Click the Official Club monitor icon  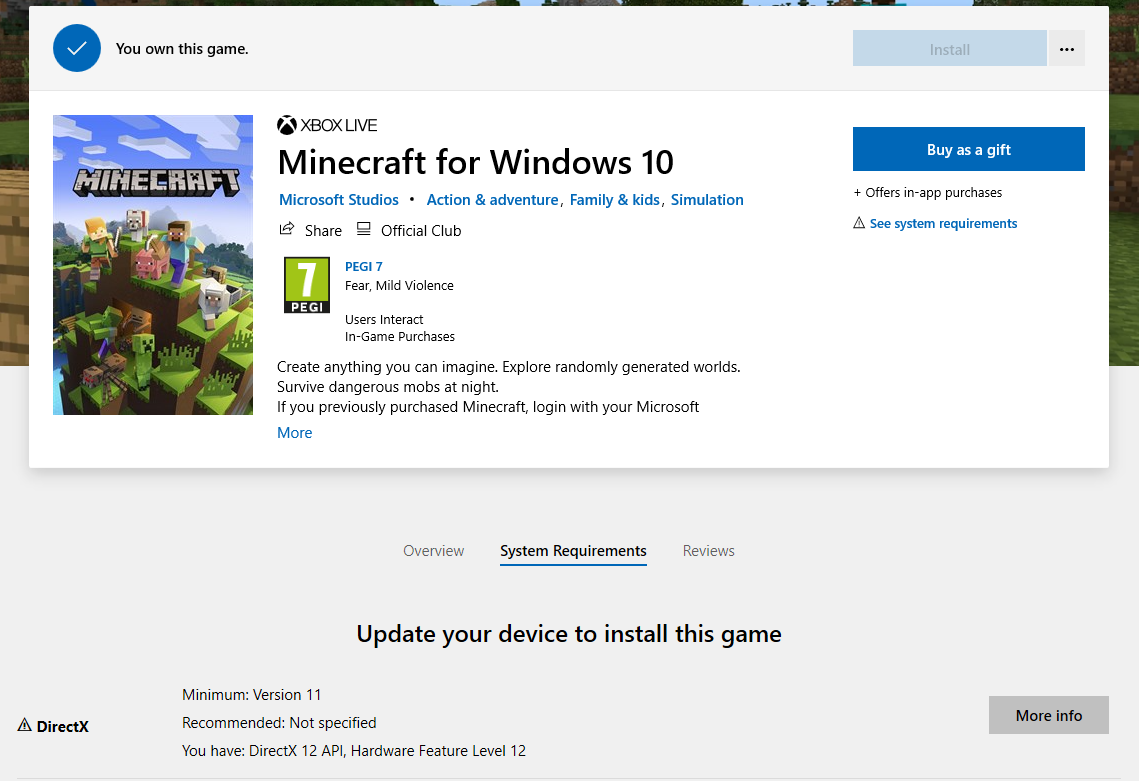(363, 230)
